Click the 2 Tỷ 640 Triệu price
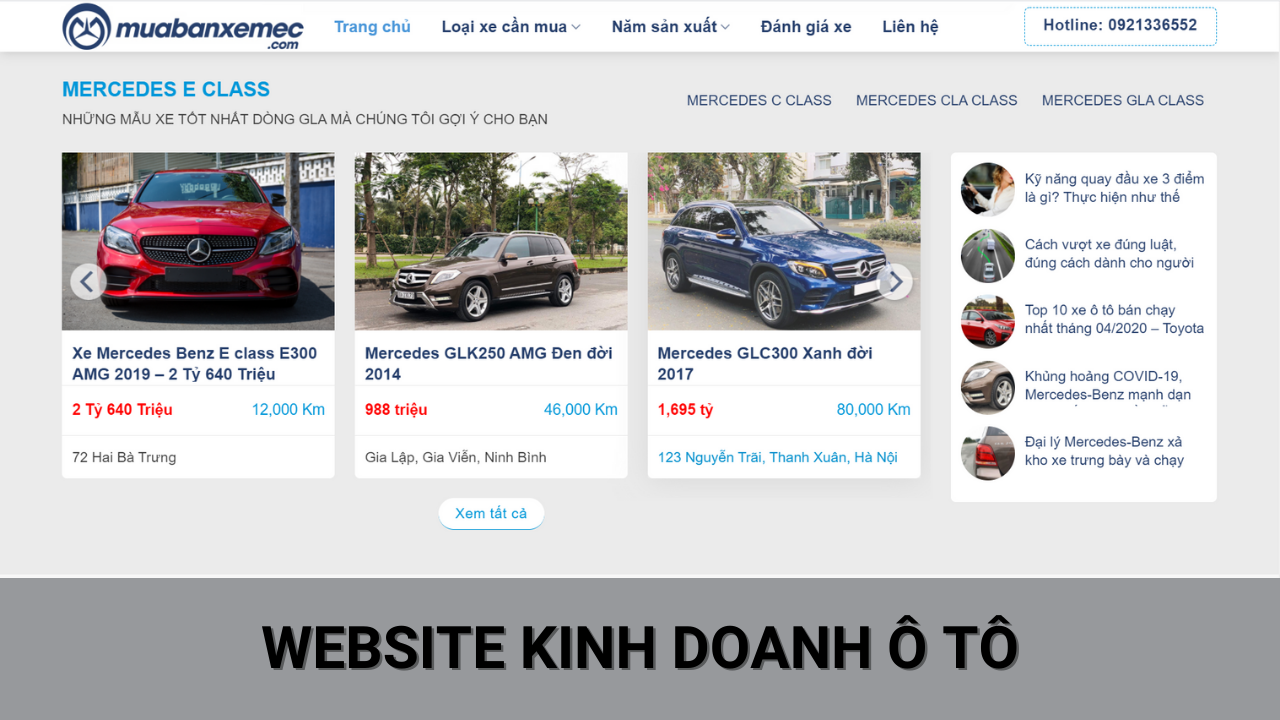 click(x=122, y=409)
